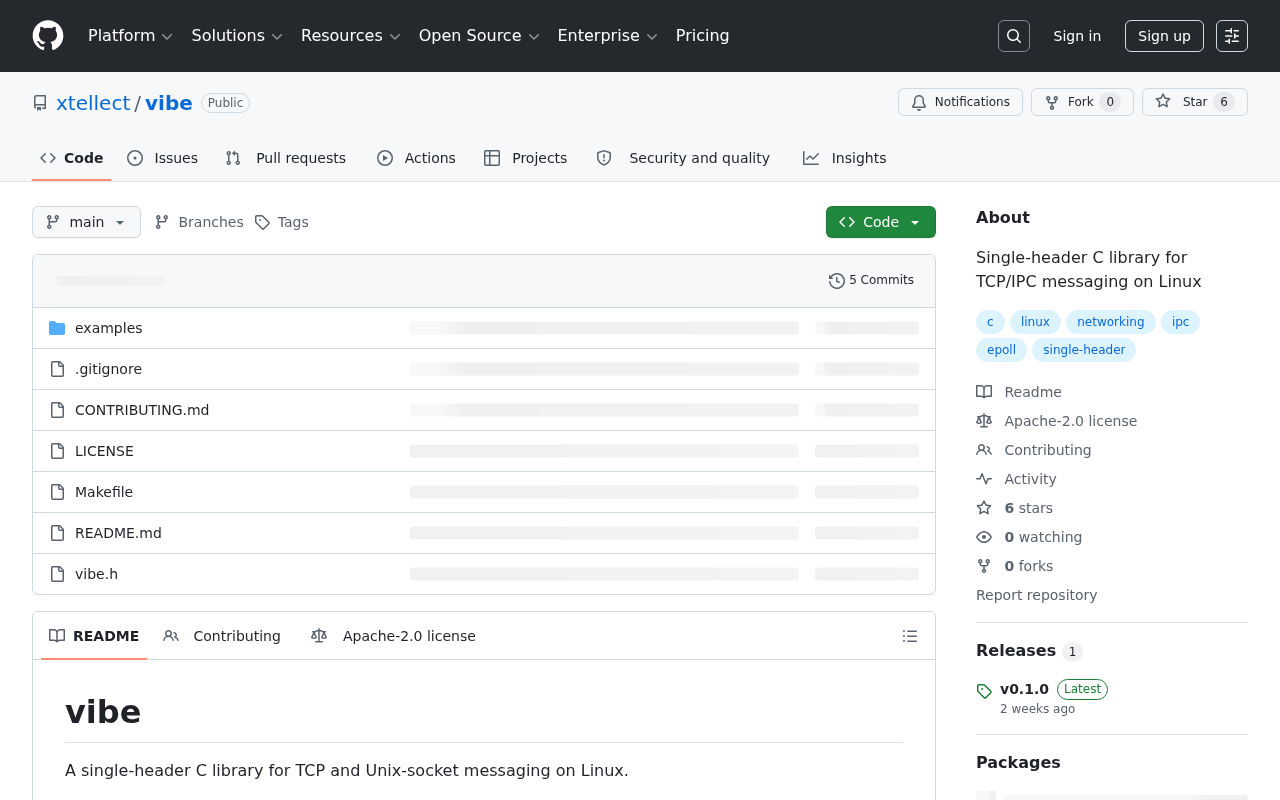Open README outline list icon
This screenshot has height=800, width=1280.
pyautogui.click(x=910, y=636)
